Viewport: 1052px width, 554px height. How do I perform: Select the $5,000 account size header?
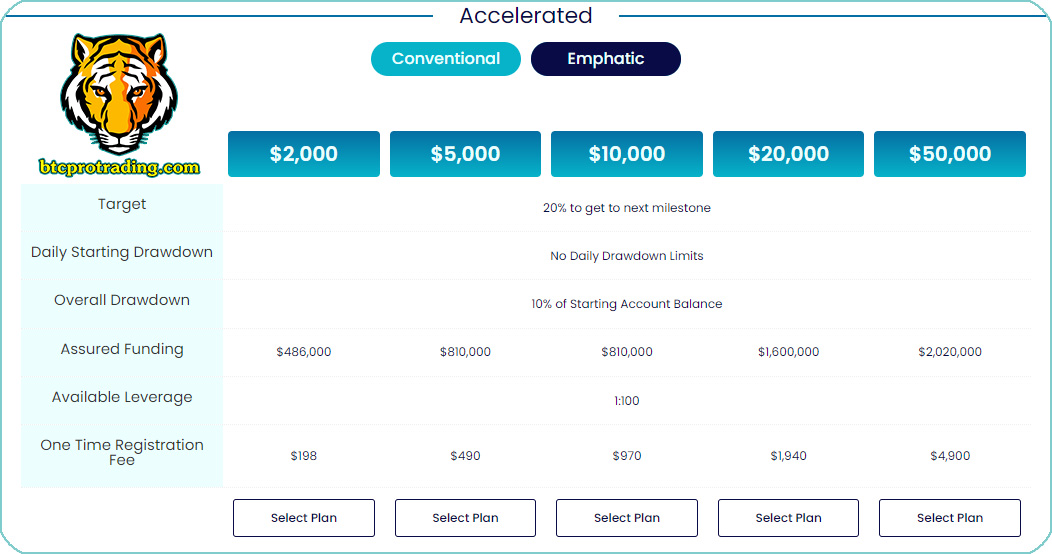465,154
